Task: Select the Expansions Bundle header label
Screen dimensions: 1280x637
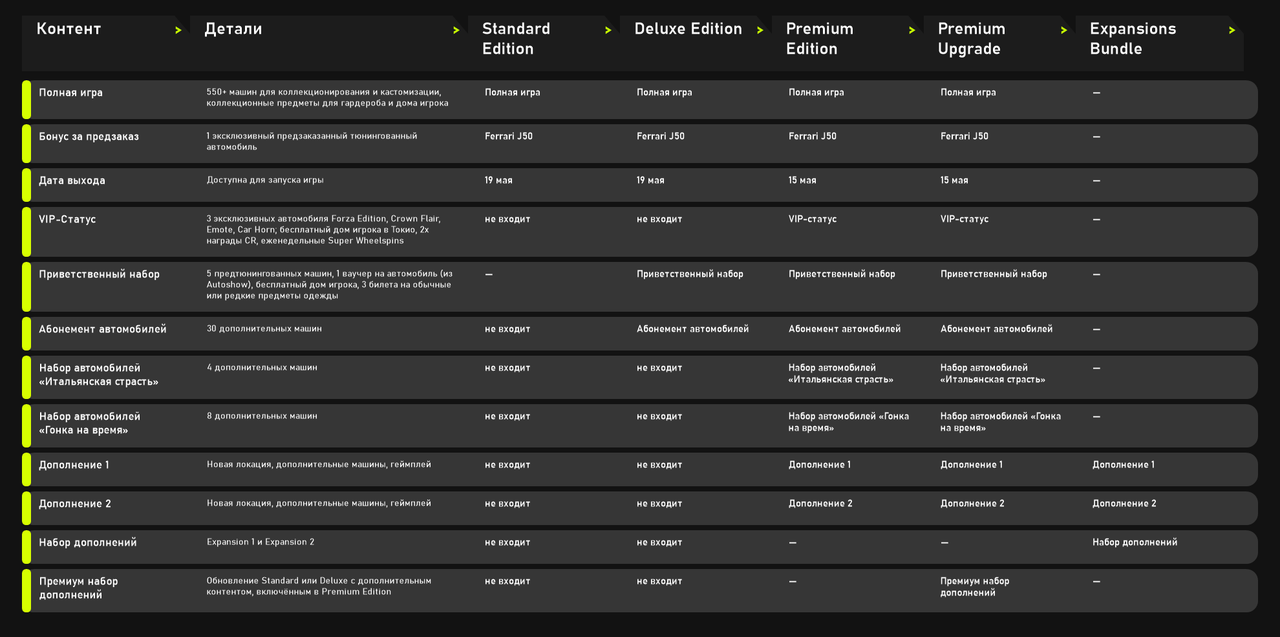Action: pos(1133,39)
